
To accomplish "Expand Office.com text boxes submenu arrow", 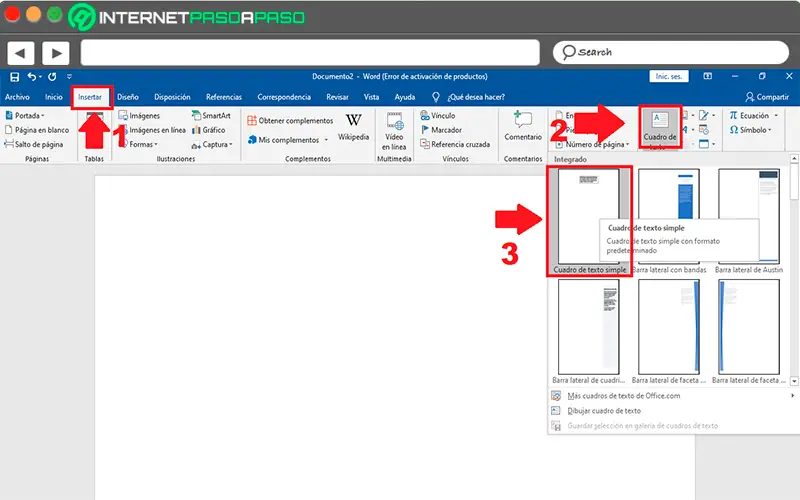I will 792,395.
